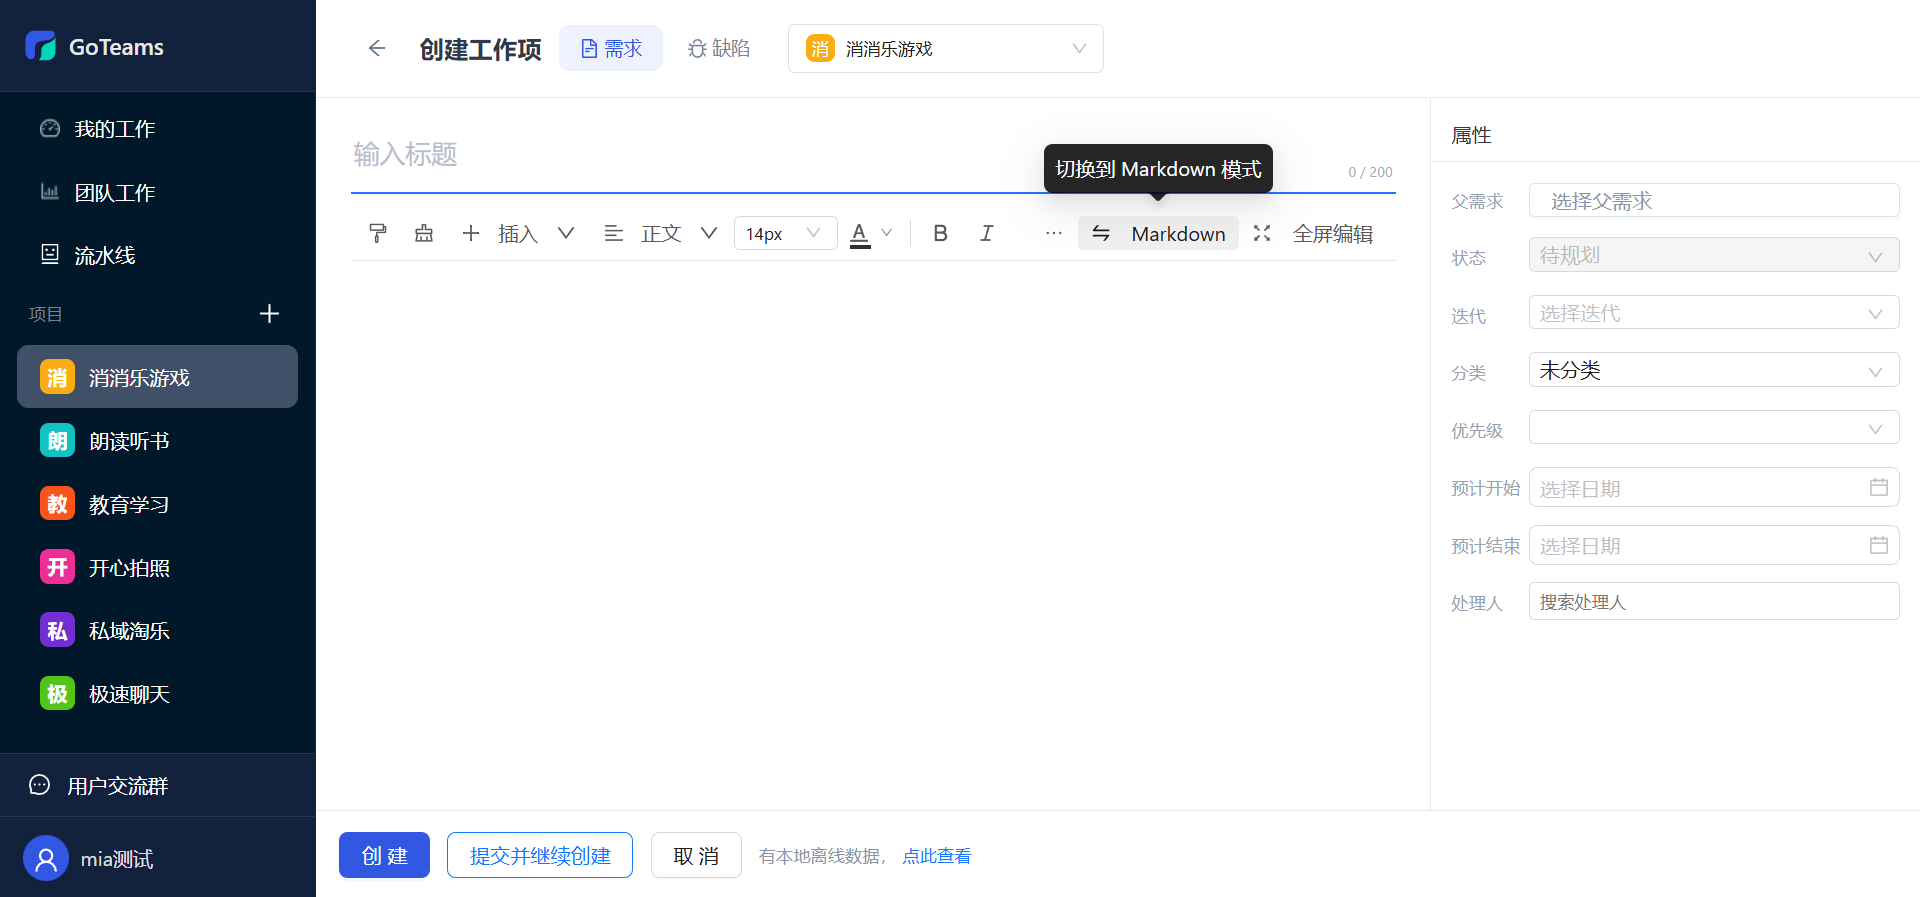Screen dimensions: 1920x897
Task: Open 流水线 in the sidebar
Action: pos(158,255)
